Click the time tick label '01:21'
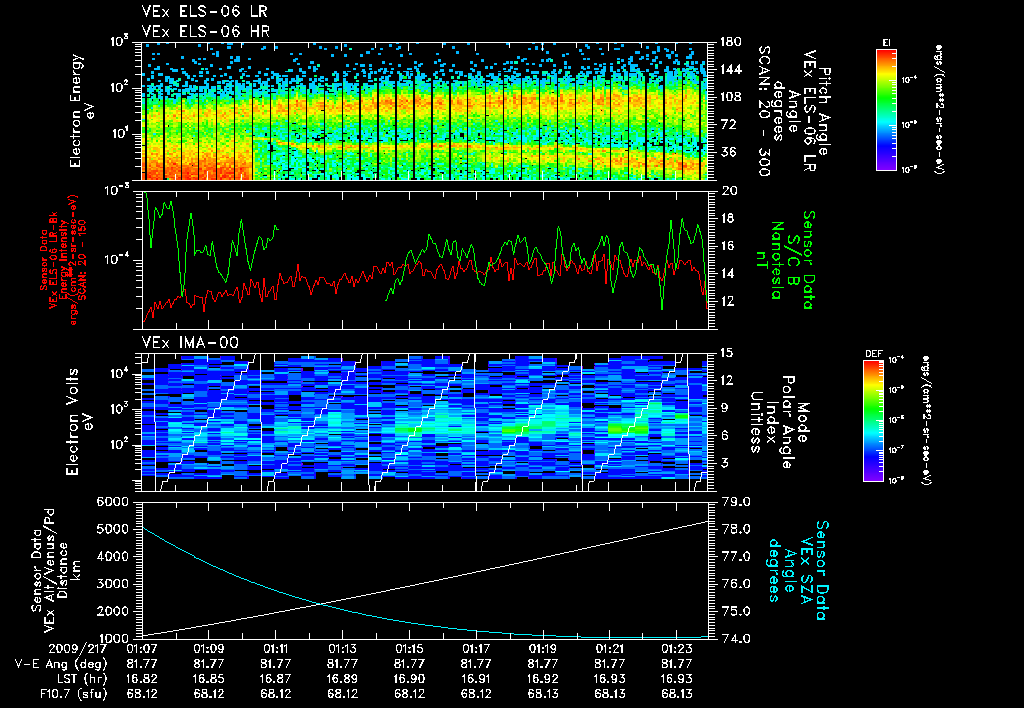Image resolution: width=1024 pixels, height=708 pixels. coord(609,650)
